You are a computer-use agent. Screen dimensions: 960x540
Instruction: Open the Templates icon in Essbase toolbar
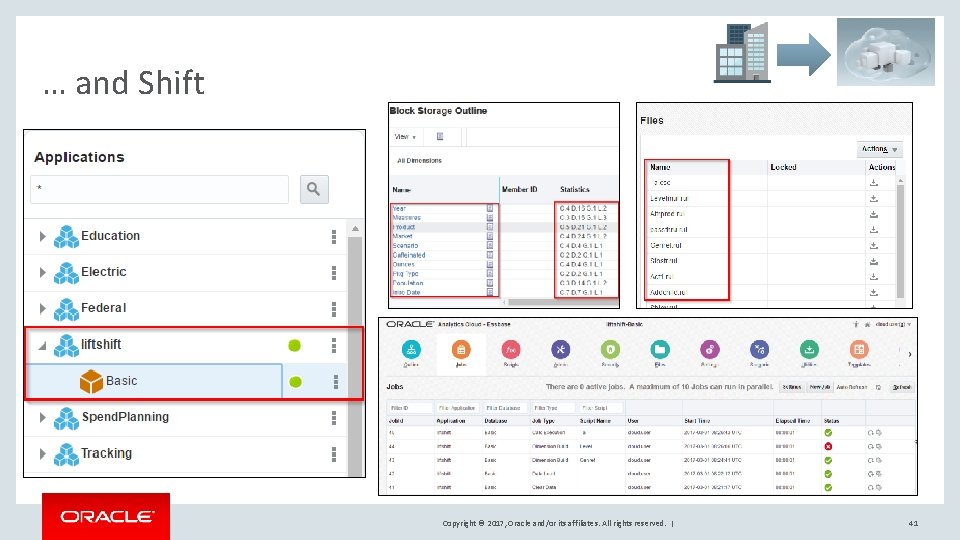859,350
